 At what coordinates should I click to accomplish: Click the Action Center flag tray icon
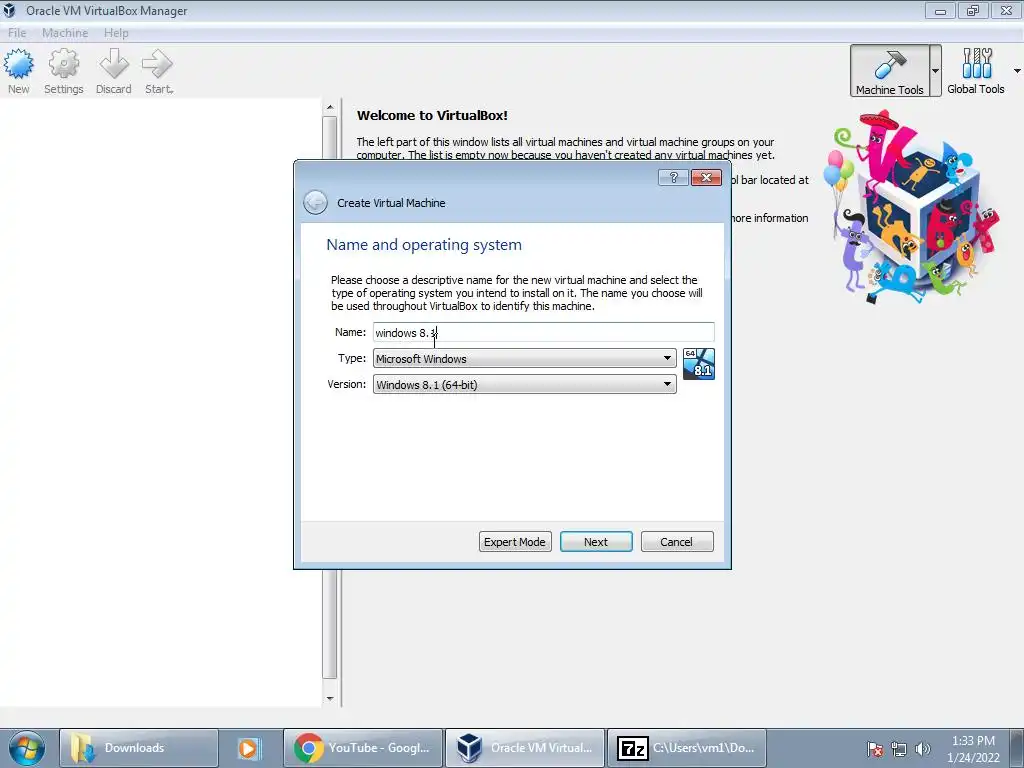coord(875,749)
